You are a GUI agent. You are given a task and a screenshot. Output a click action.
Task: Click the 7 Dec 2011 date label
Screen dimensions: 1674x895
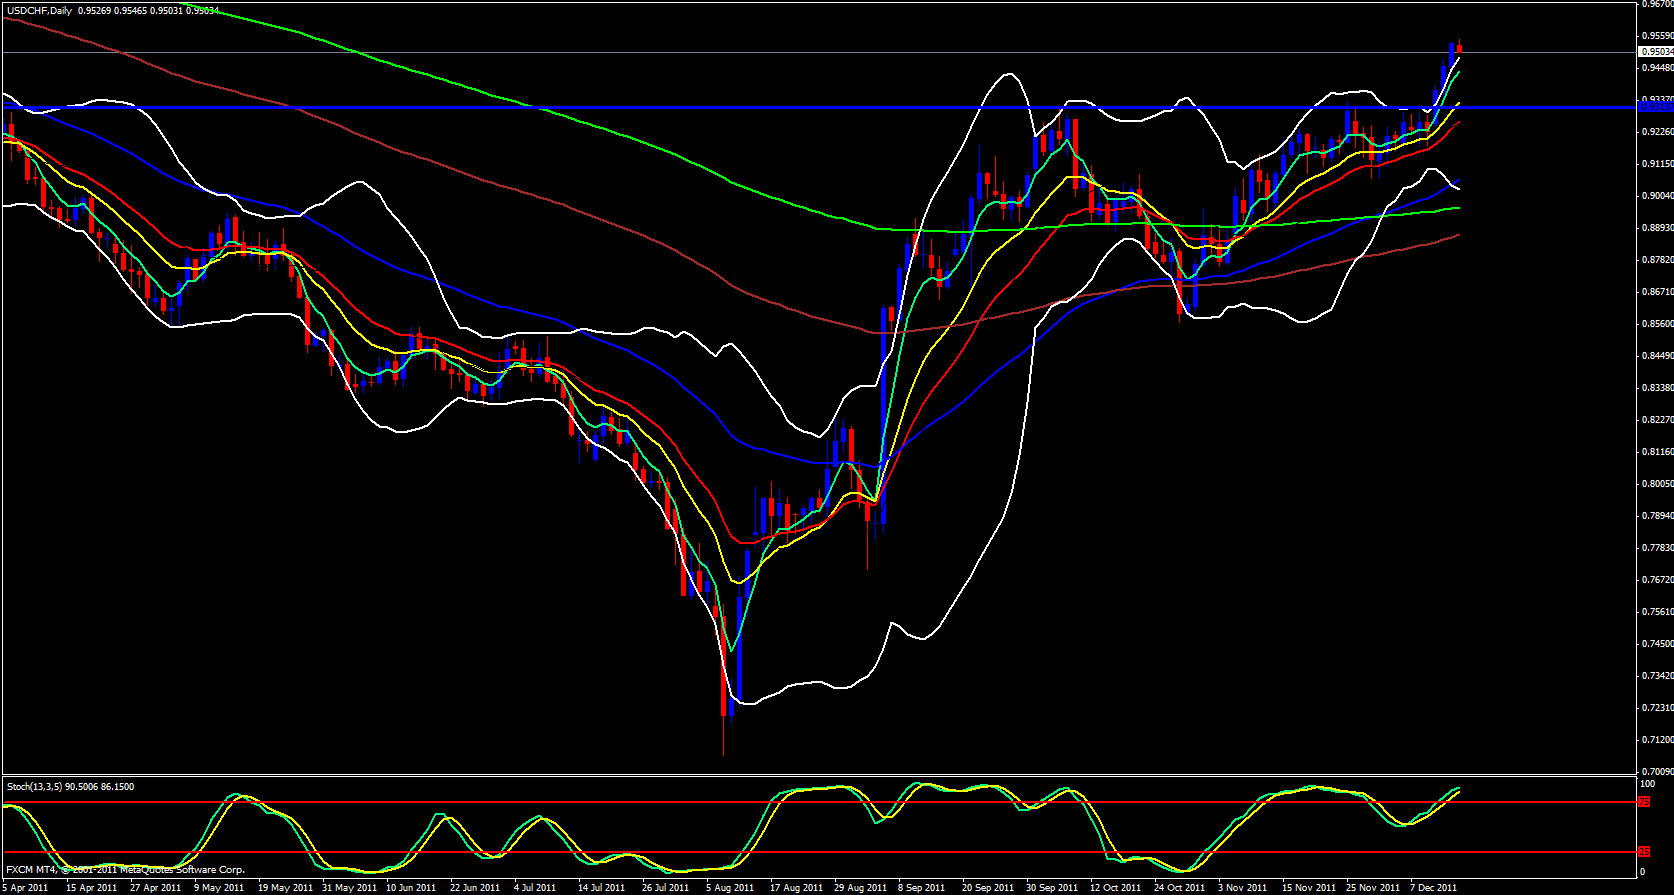(1433, 887)
